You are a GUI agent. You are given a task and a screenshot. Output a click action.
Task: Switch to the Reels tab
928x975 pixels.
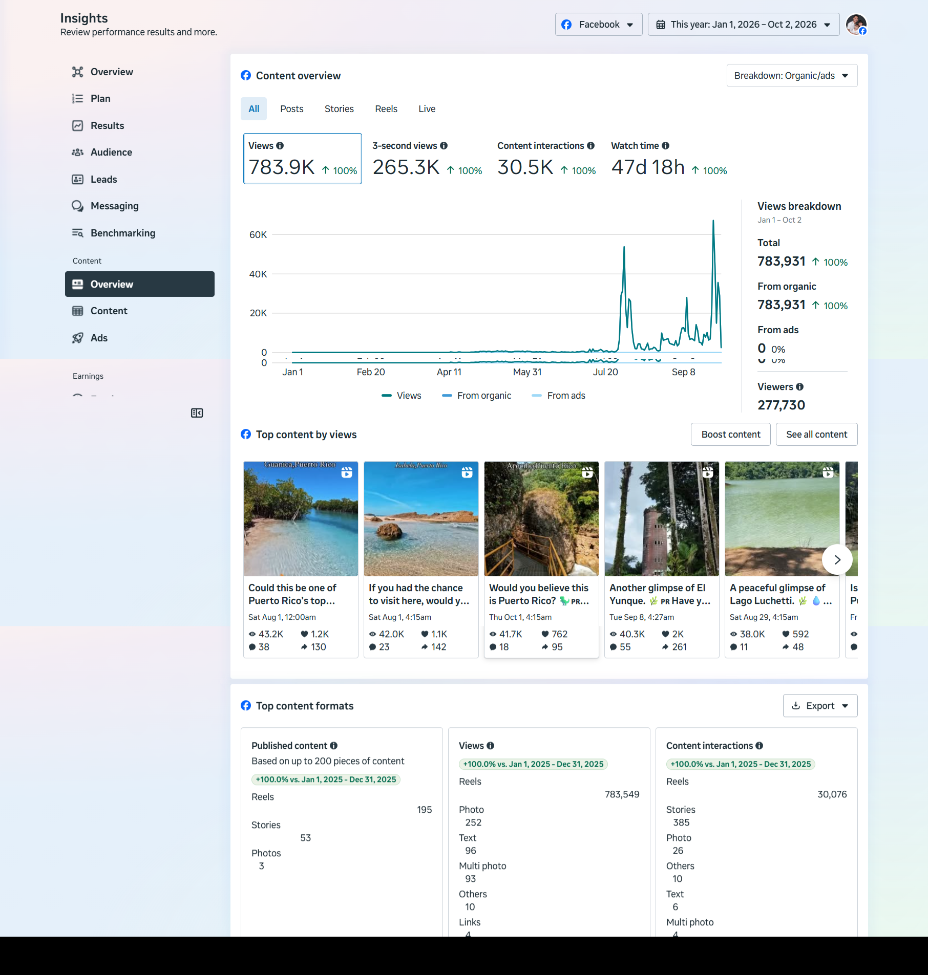pos(386,109)
